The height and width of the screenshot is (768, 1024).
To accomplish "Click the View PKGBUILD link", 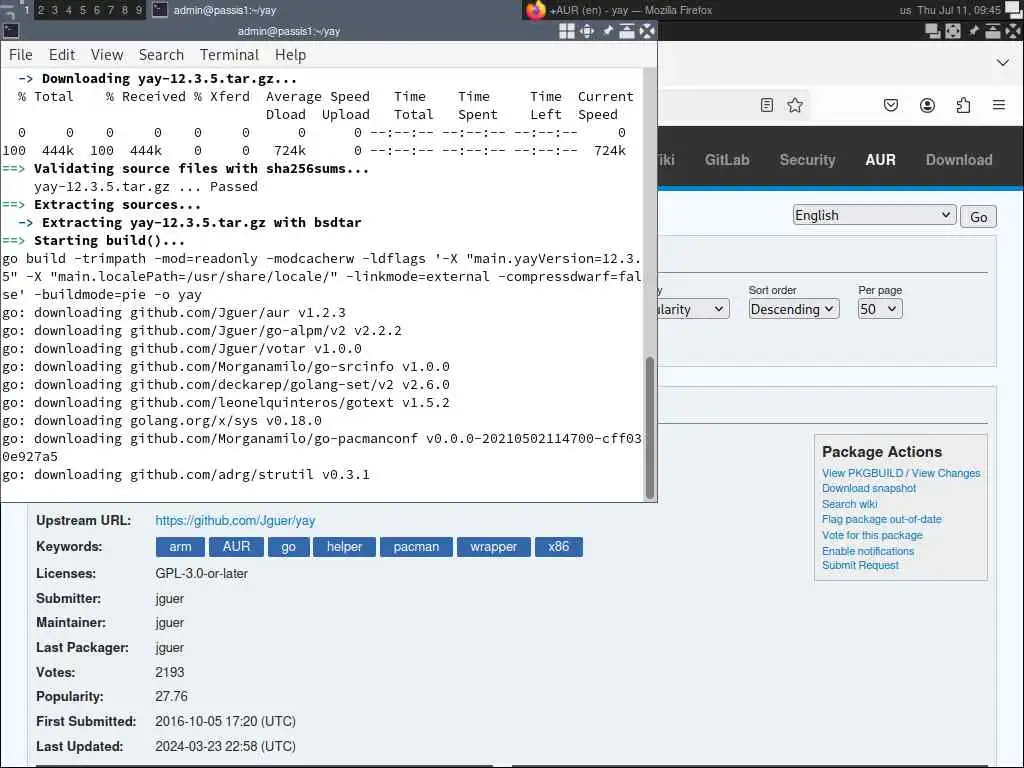I will point(863,473).
